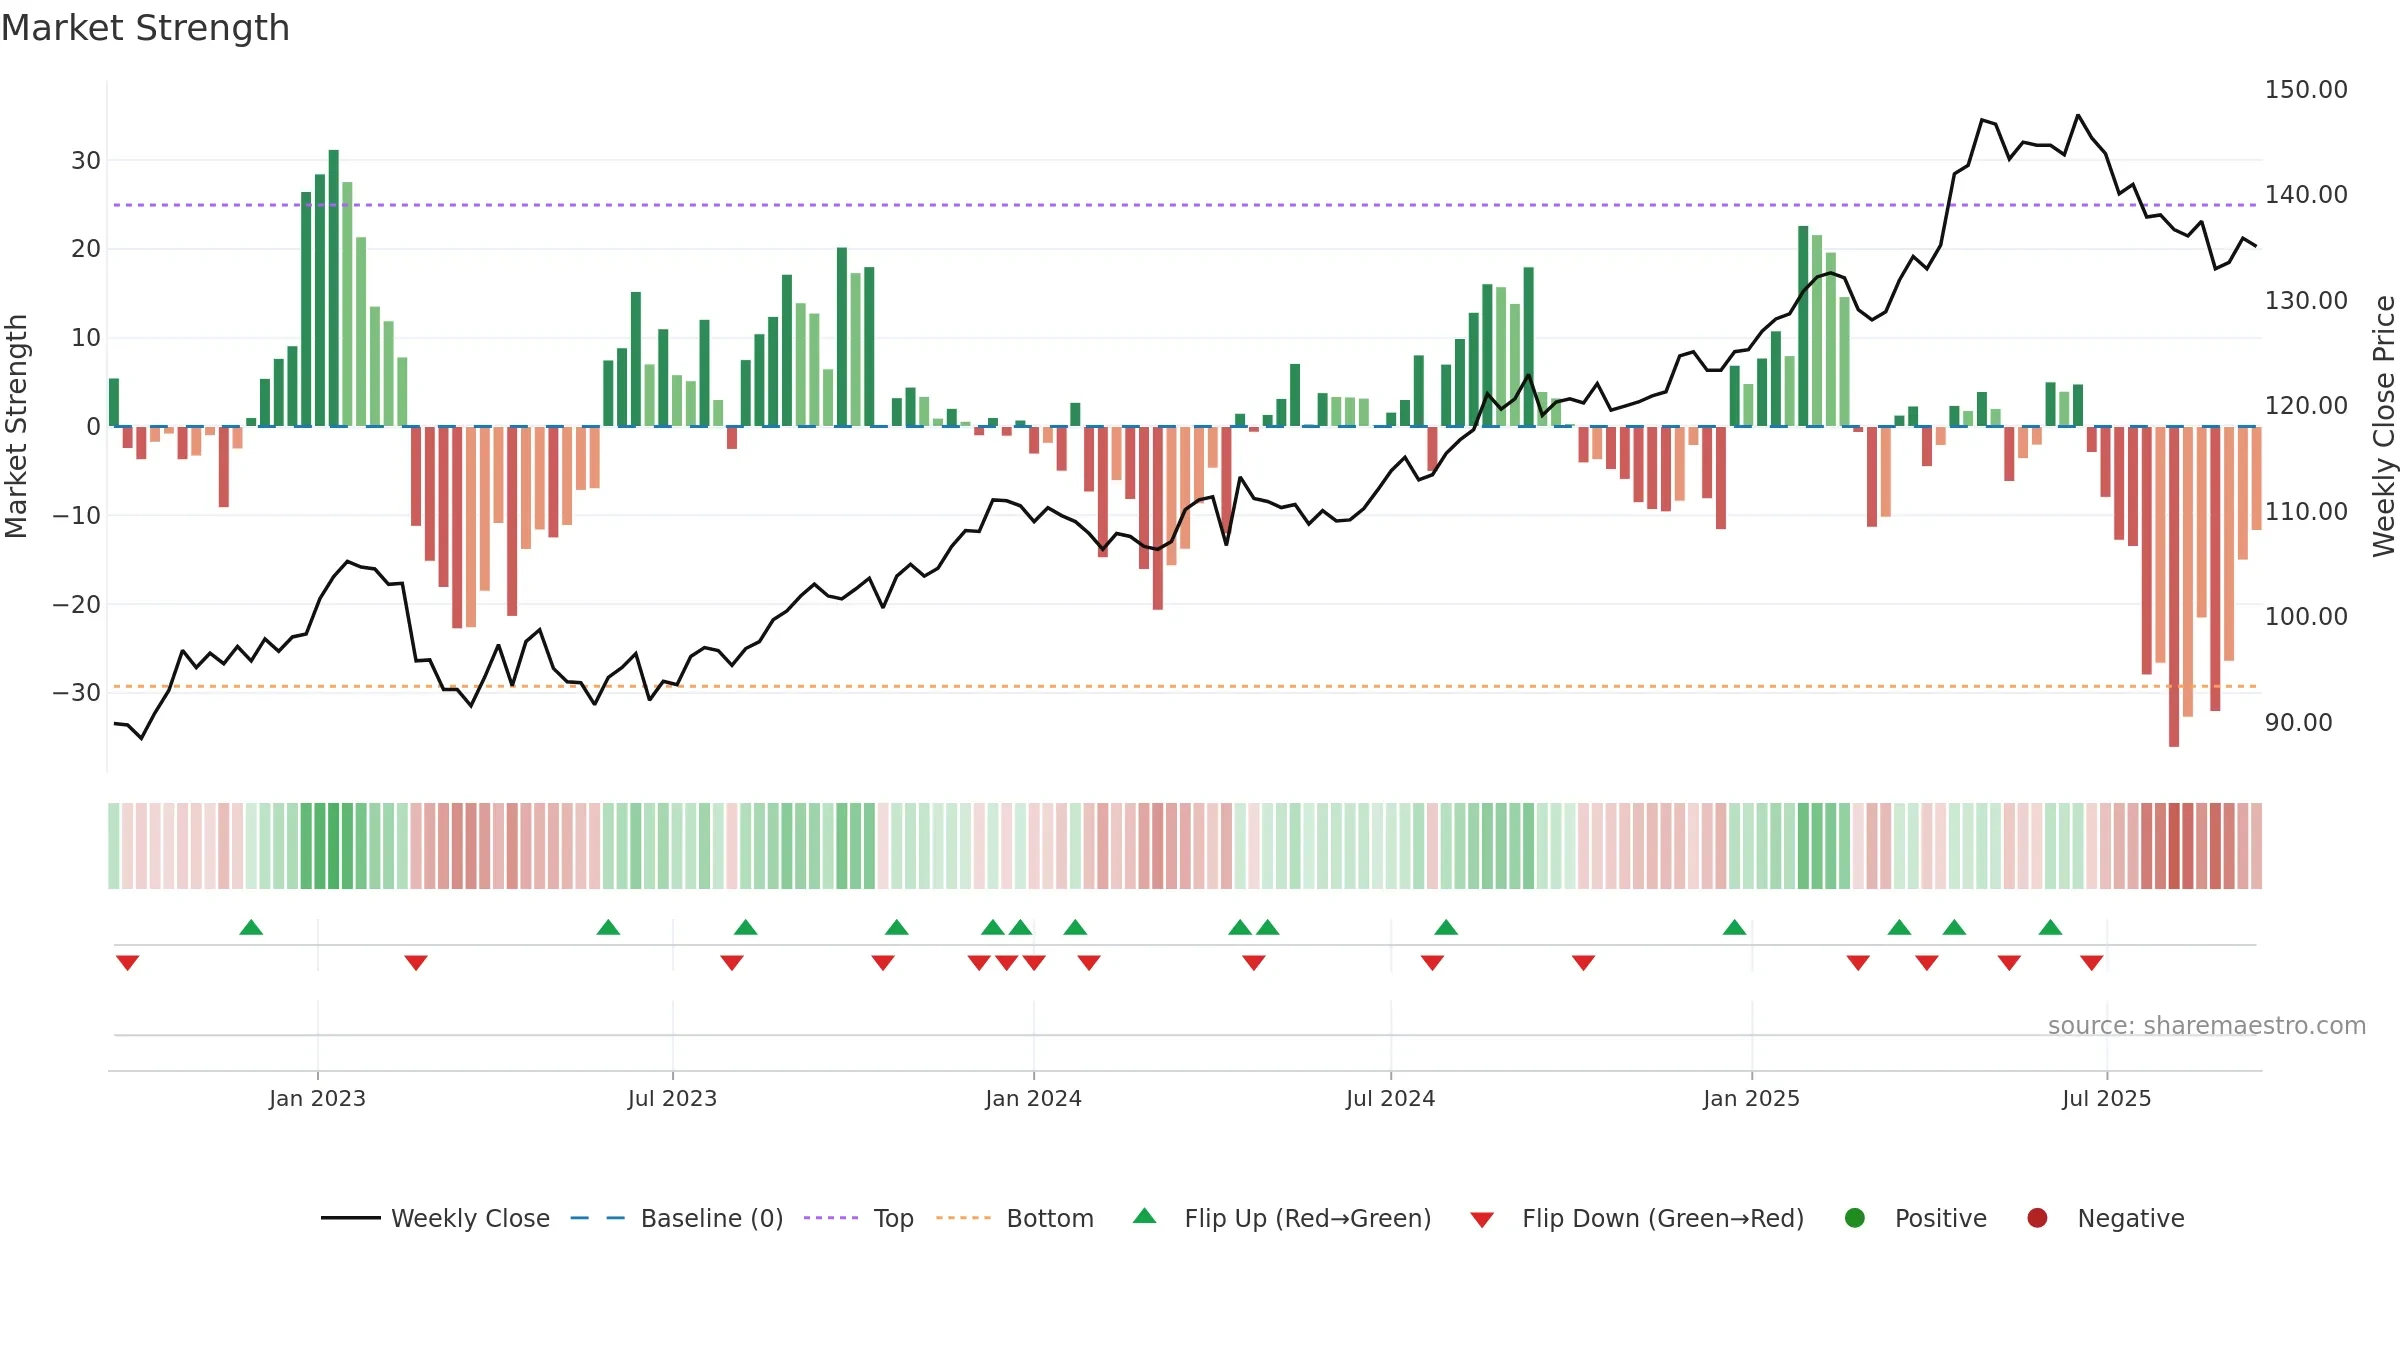Click the 140.00 price axis label
The width and height of the screenshot is (2400, 1350).
click(2306, 195)
